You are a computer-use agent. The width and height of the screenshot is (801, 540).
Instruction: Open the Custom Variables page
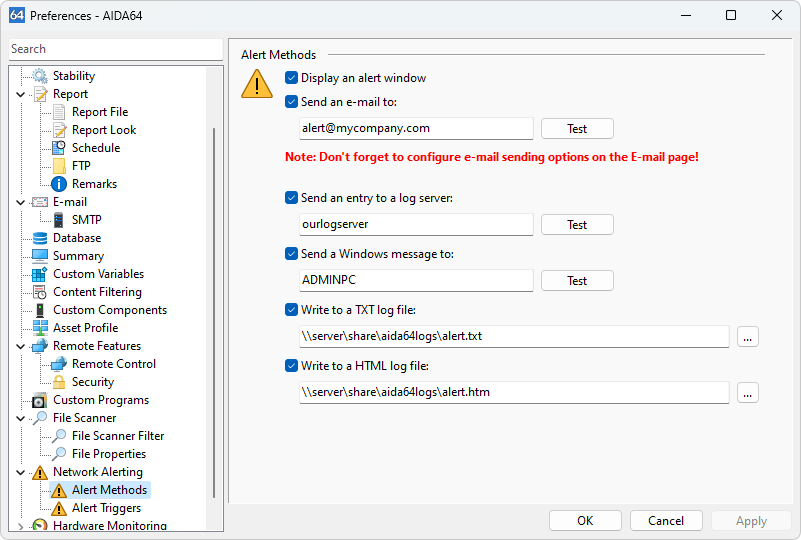pyautogui.click(x=99, y=274)
